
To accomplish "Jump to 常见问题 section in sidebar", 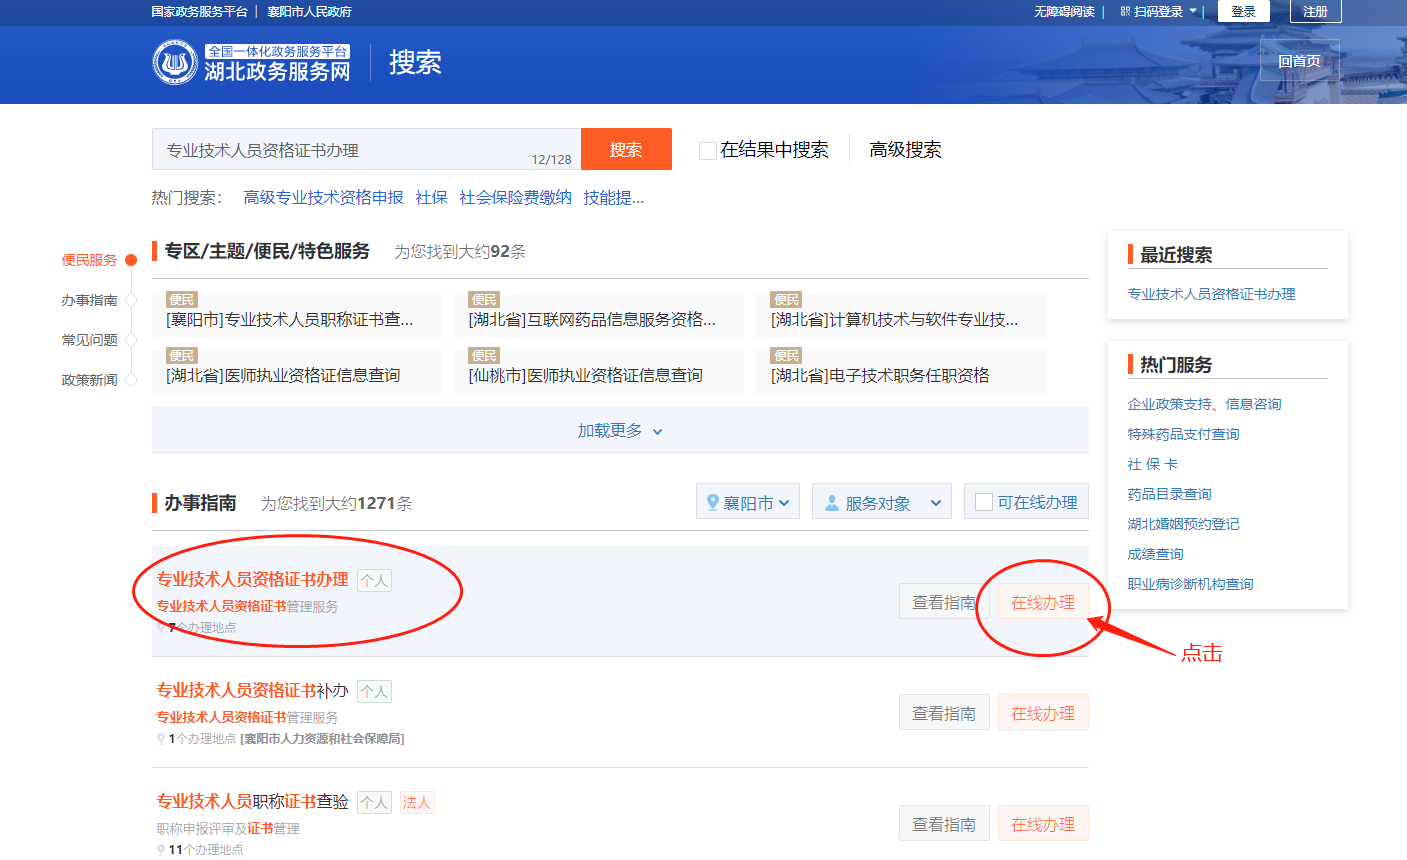I will pos(90,340).
